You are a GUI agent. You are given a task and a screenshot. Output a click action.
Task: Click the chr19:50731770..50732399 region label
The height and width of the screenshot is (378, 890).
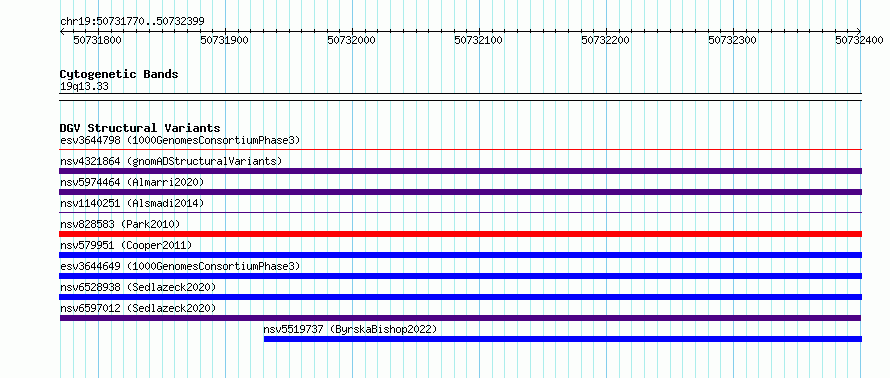[x=132, y=22]
